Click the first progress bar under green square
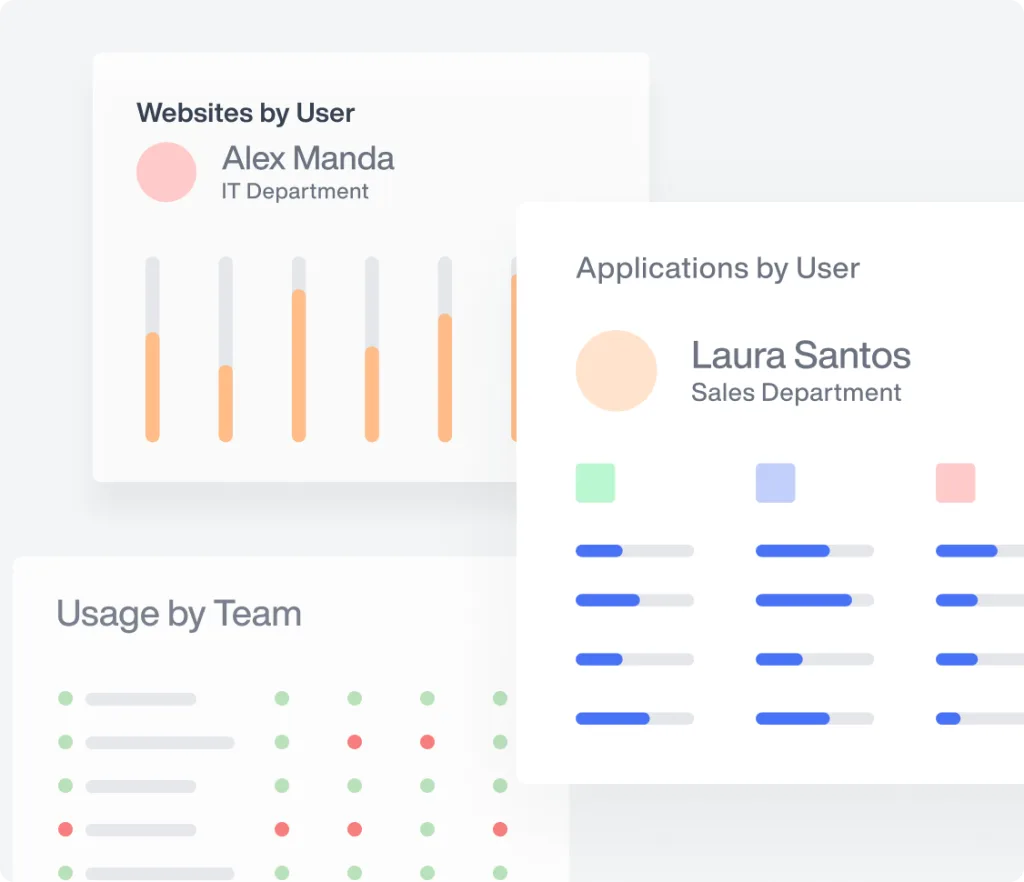Image resolution: width=1024 pixels, height=882 pixels. tap(634, 551)
